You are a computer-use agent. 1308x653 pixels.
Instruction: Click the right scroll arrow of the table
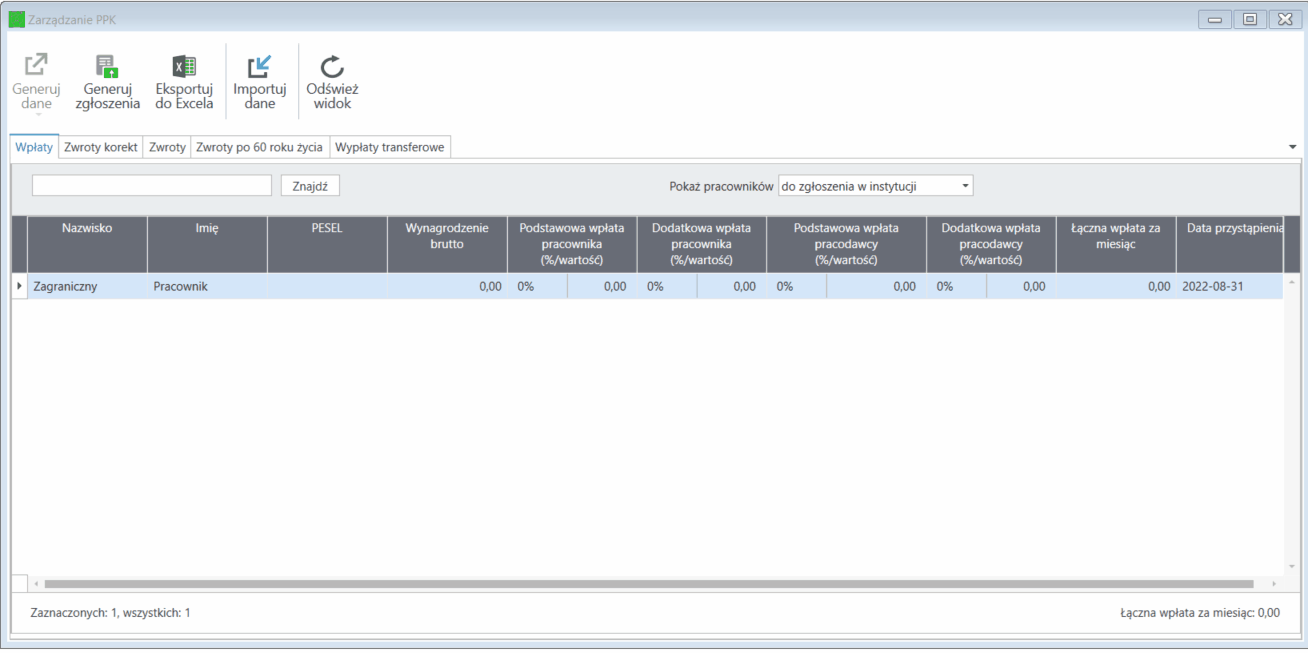tap(1273, 583)
